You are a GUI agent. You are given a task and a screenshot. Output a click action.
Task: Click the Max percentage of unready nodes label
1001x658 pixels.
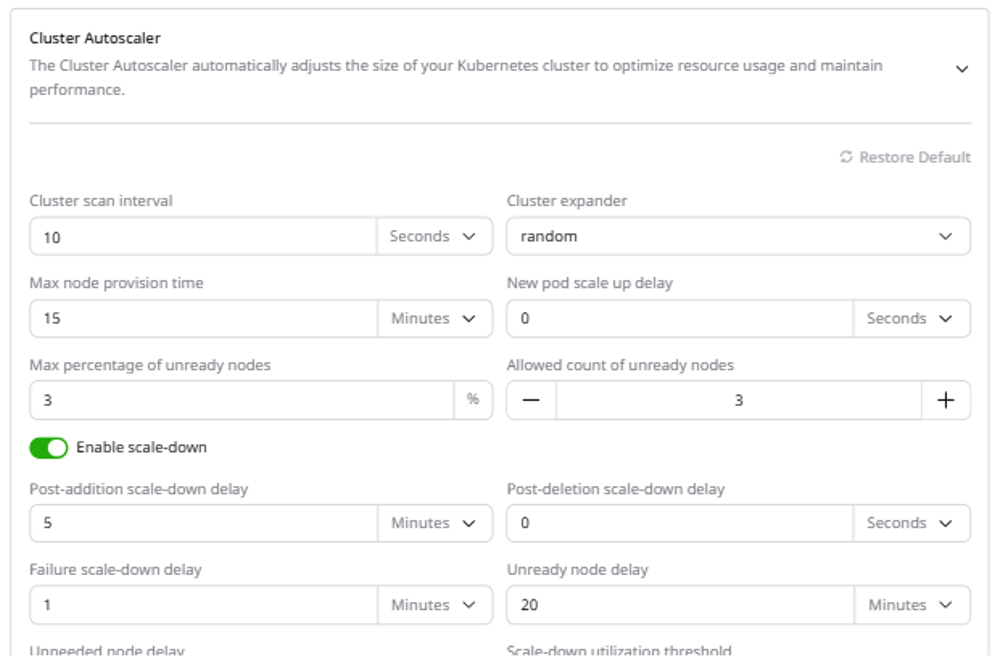[150, 365]
